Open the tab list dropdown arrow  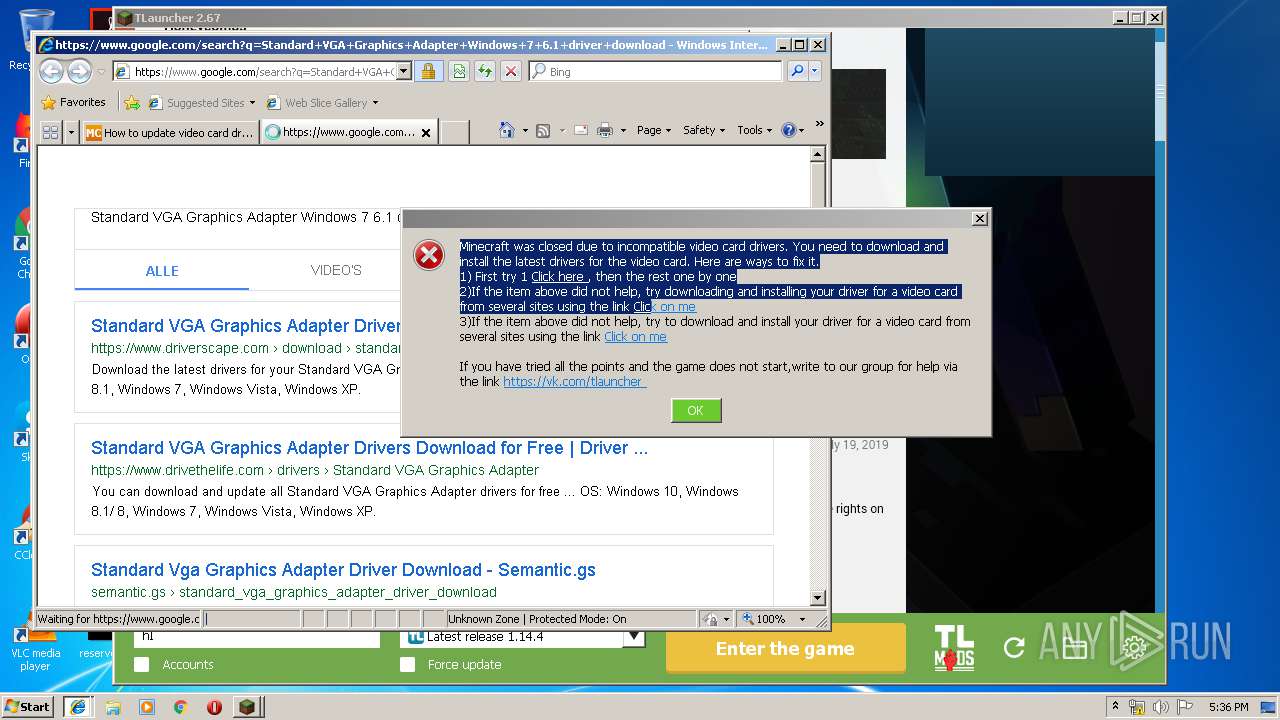(x=71, y=132)
